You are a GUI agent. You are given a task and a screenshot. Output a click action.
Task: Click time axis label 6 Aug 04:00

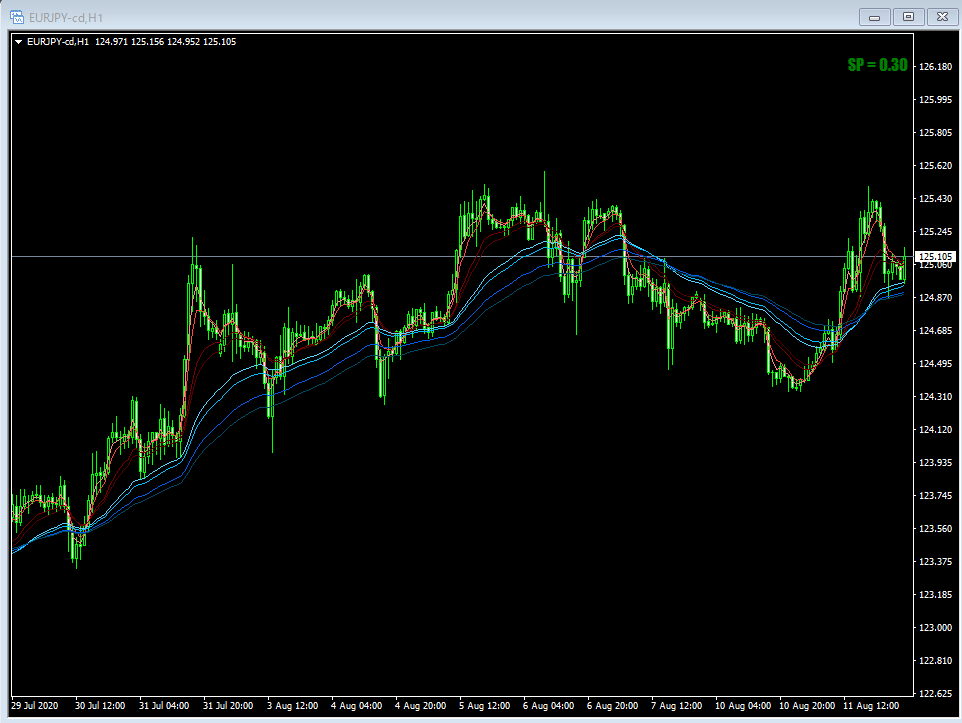(x=548, y=706)
